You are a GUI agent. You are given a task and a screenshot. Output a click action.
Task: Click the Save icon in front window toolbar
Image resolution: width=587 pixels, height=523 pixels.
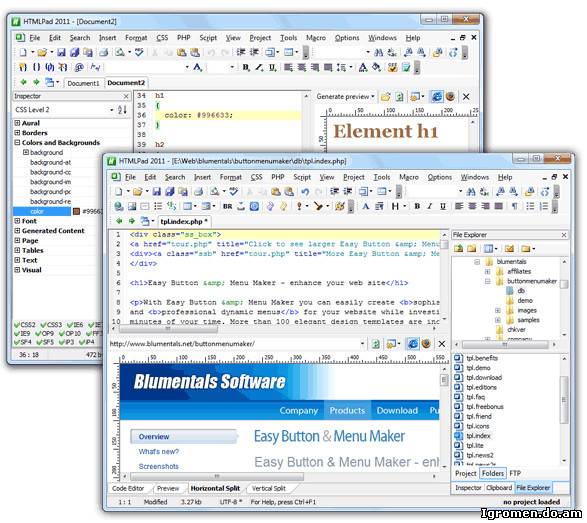pyautogui.click(x=157, y=192)
